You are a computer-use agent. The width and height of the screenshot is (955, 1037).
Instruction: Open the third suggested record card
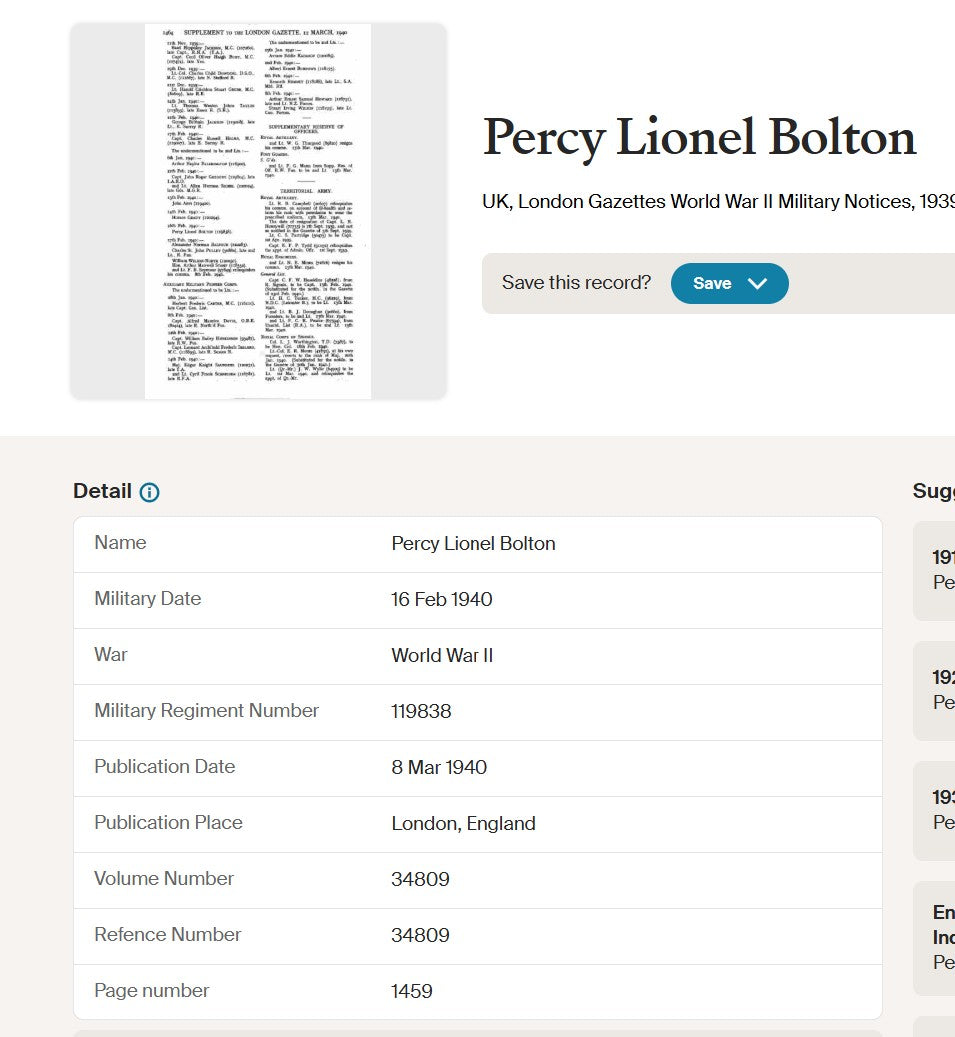934,811
